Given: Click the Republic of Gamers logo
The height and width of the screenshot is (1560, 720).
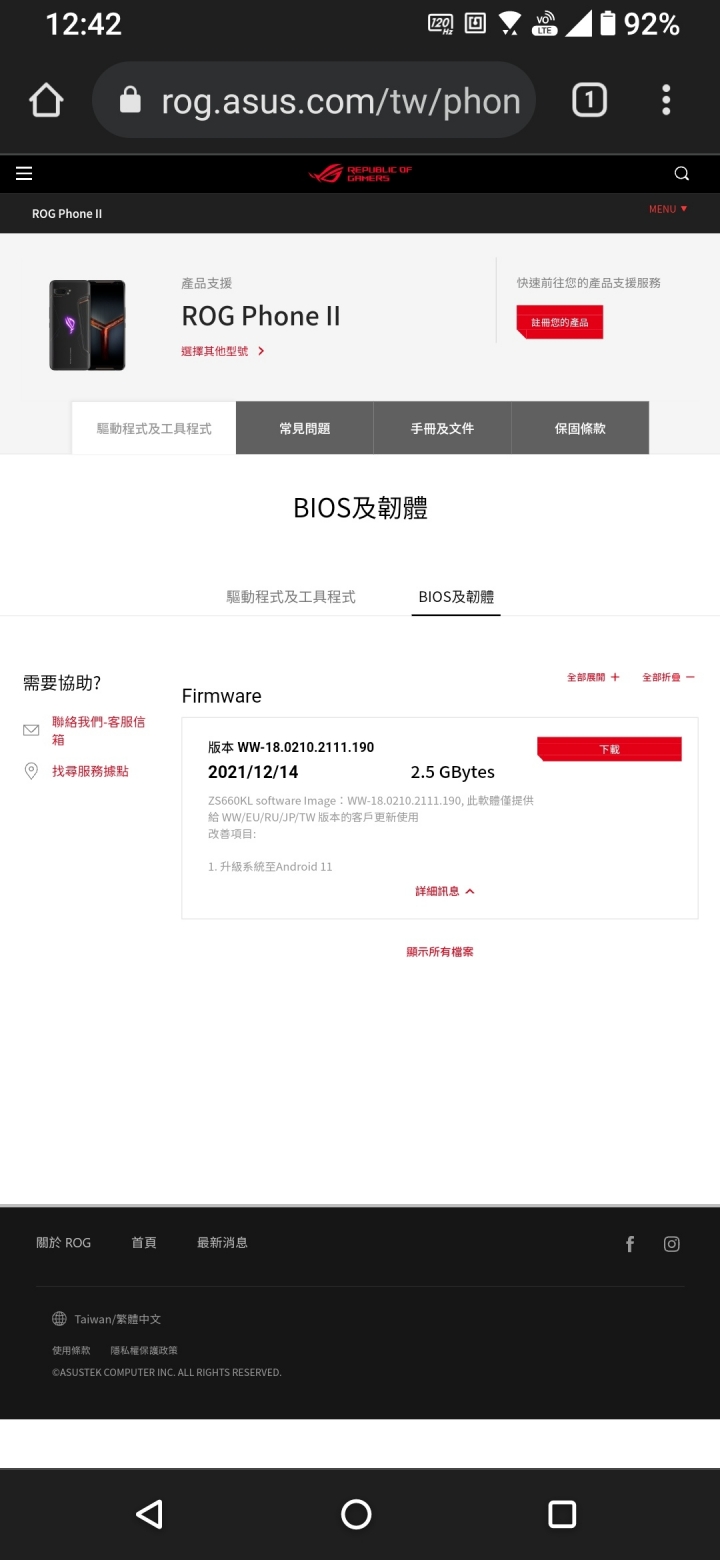Looking at the screenshot, I should (360, 174).
